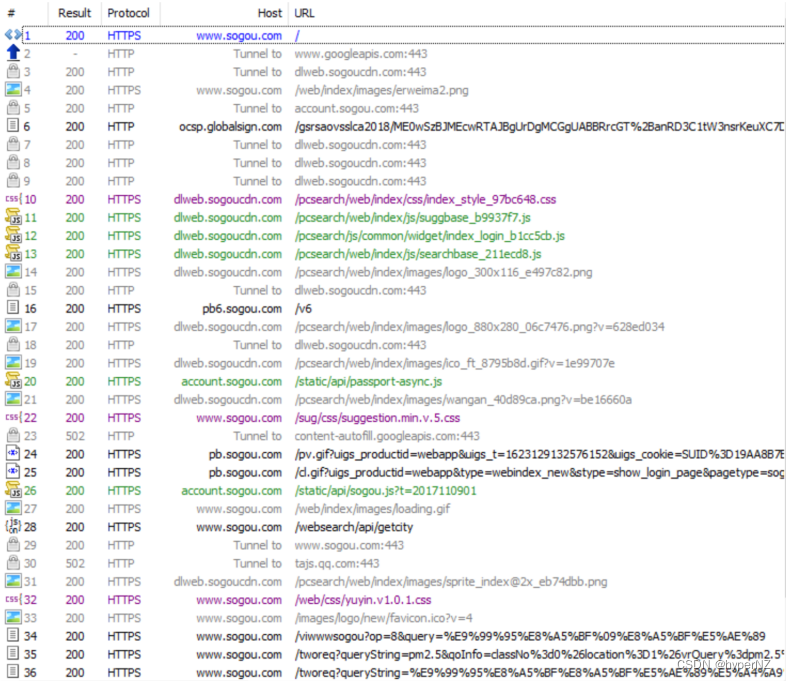Click the www.sogou.com host in session 1
The width and height of the screenshot is (786, 681).
(239, 36)
